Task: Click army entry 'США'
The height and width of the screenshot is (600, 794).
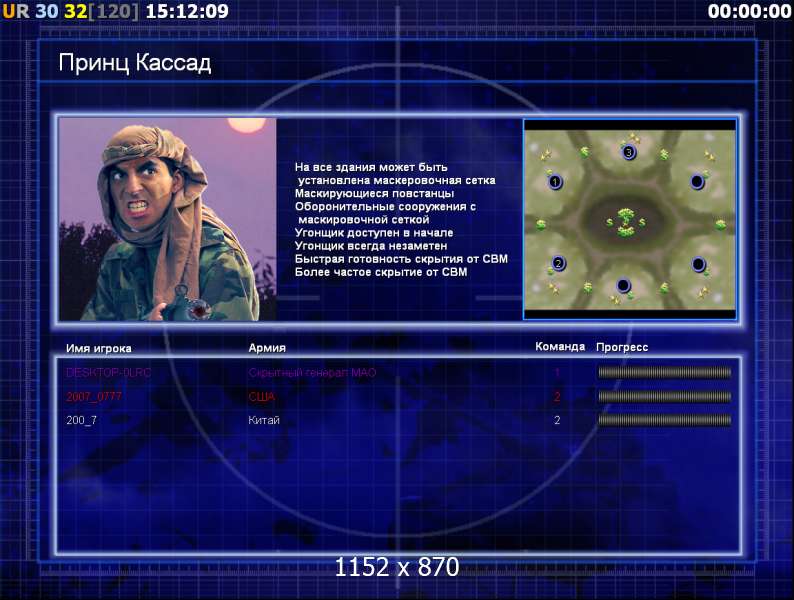Action: pyautogui.click(x=261, y=396)
